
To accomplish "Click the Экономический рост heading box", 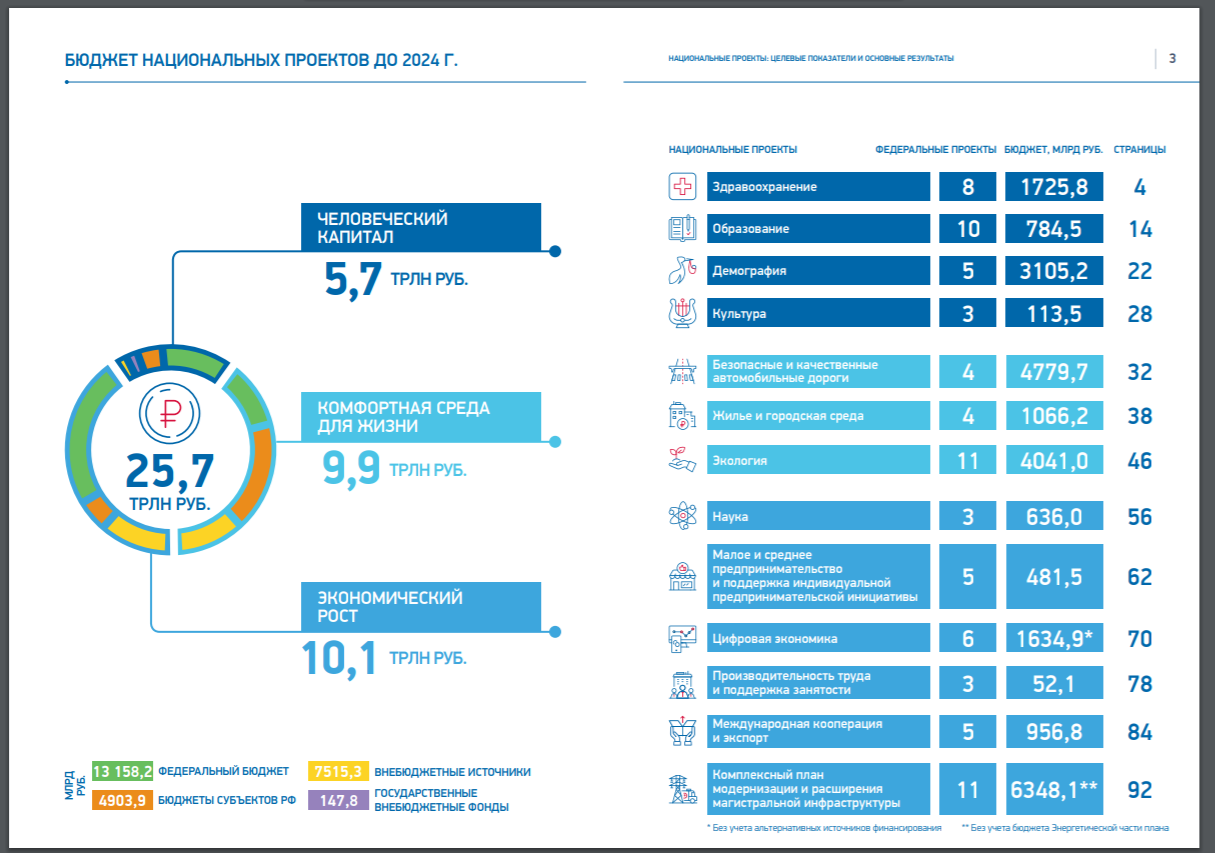I will pos(421,607).
